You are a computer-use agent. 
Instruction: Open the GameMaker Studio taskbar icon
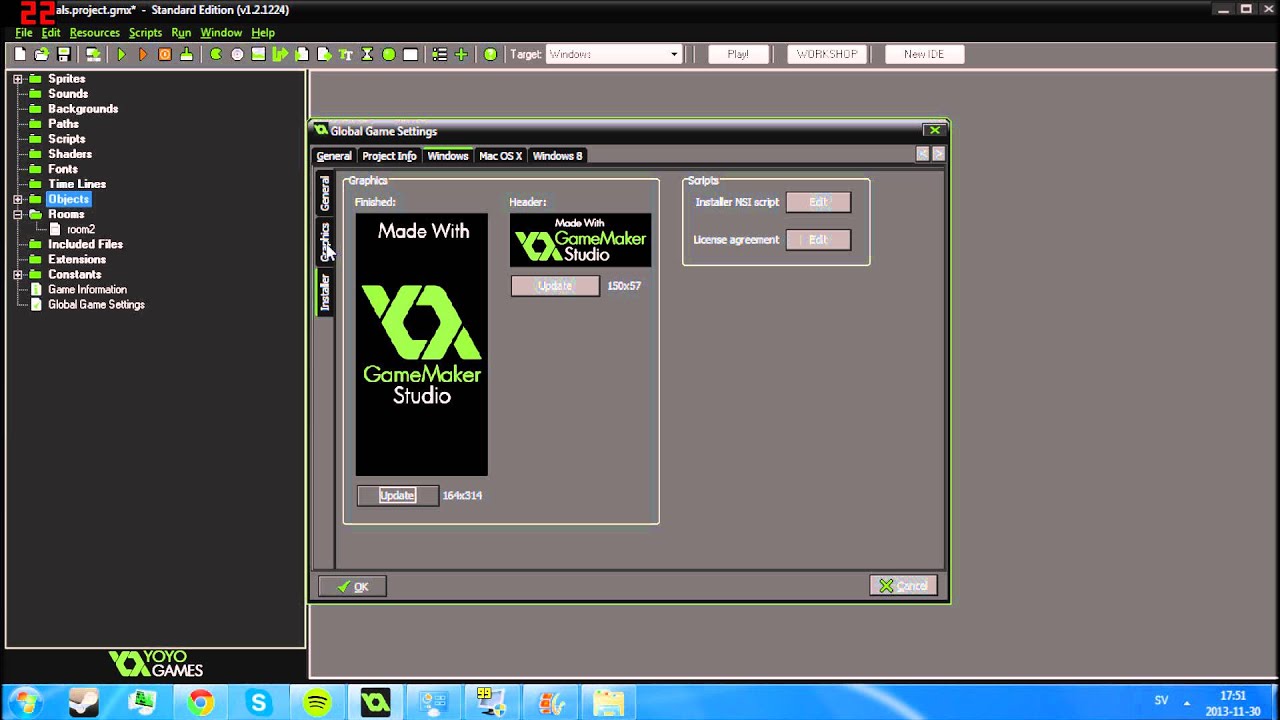(x=375, y=703)
